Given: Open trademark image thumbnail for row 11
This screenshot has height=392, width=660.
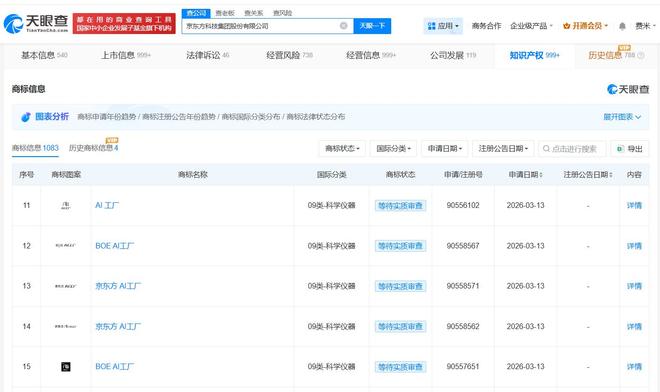Looking at the screenshot, I should [x=66, y=205].
